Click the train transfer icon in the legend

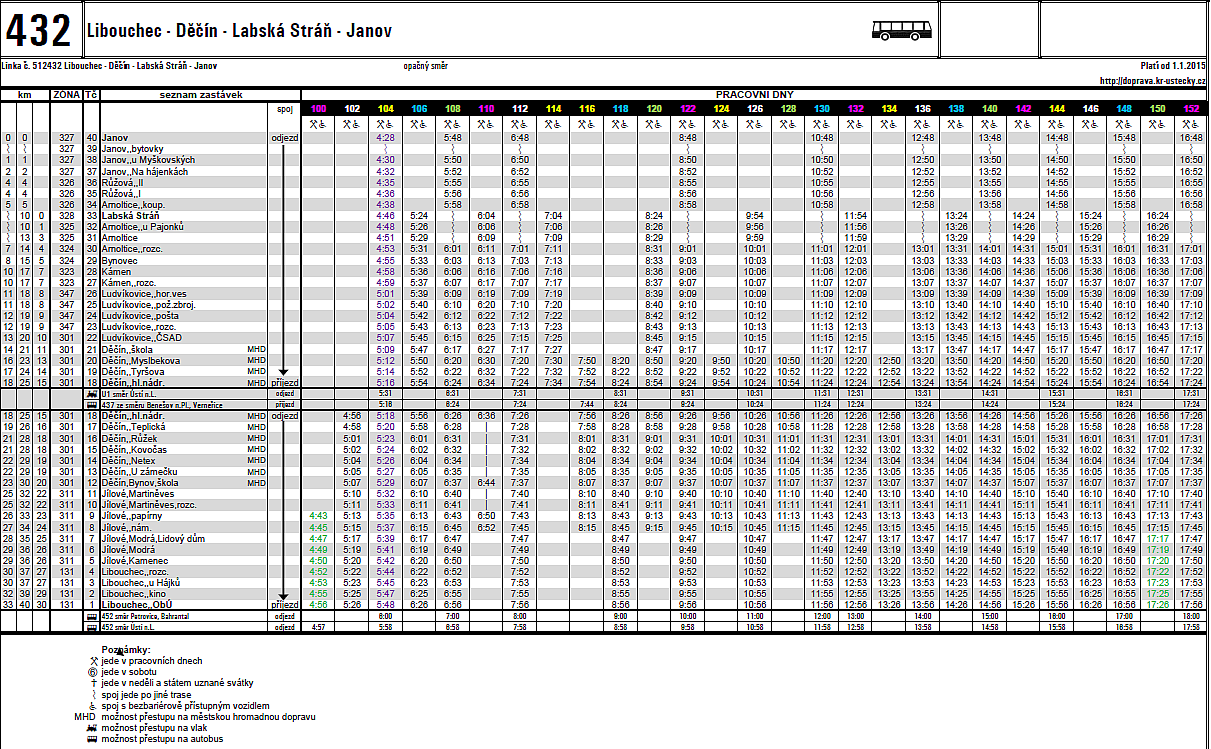coord(92,728)
